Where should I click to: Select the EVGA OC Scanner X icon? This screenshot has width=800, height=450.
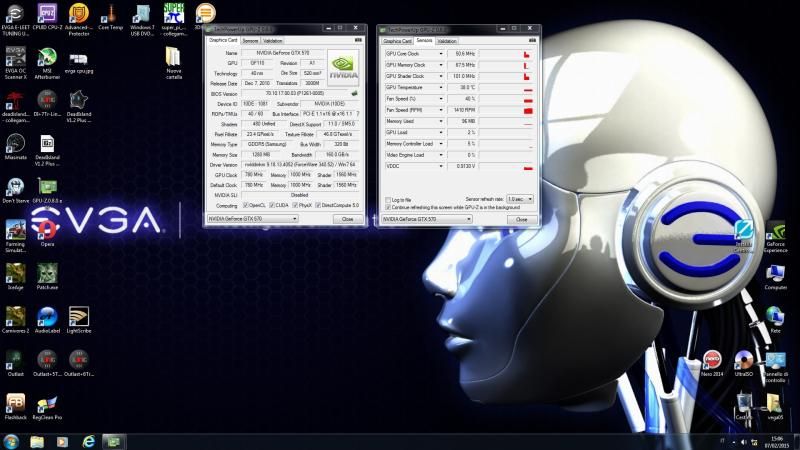(x=15, y=63)
